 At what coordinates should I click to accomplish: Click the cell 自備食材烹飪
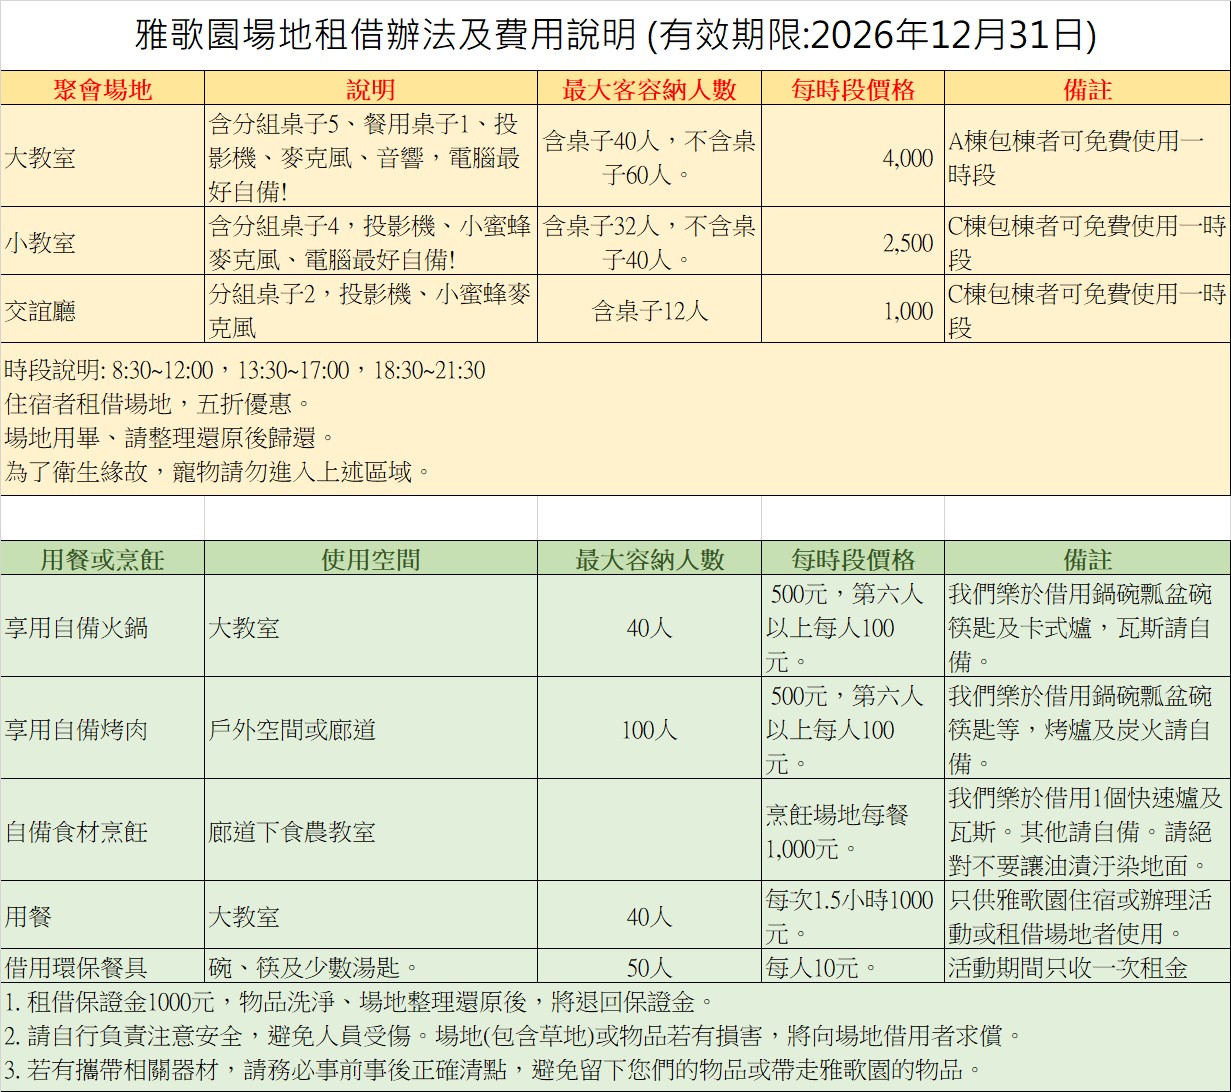point(102,831)
